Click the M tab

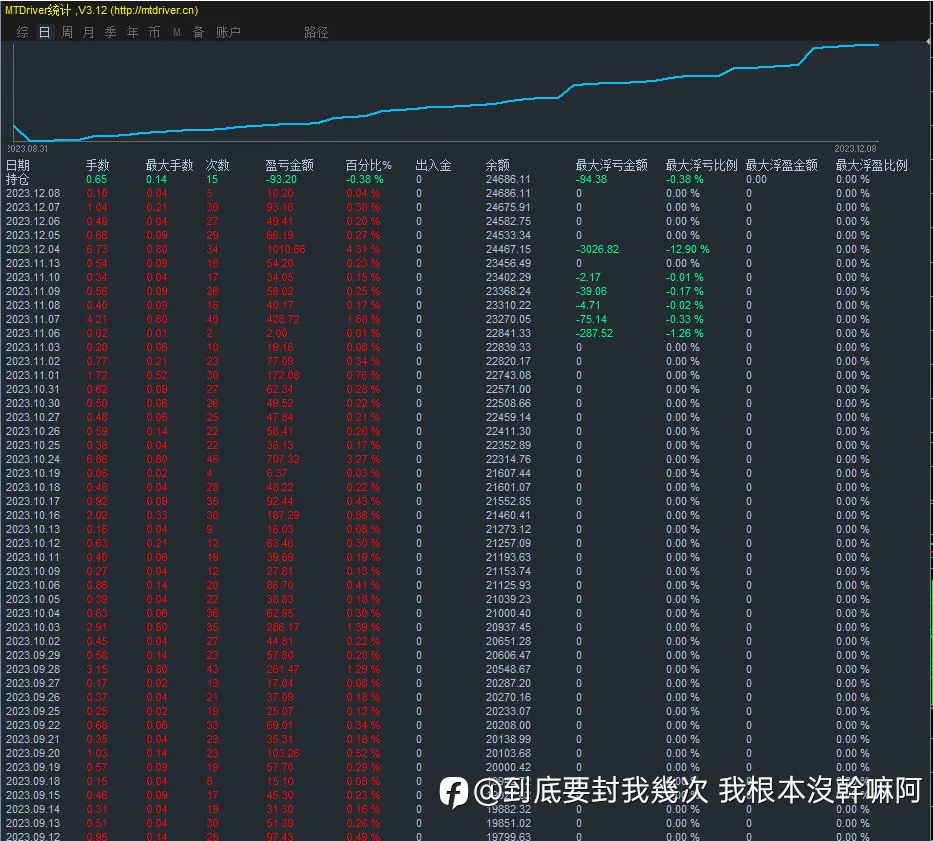[177, 32]
